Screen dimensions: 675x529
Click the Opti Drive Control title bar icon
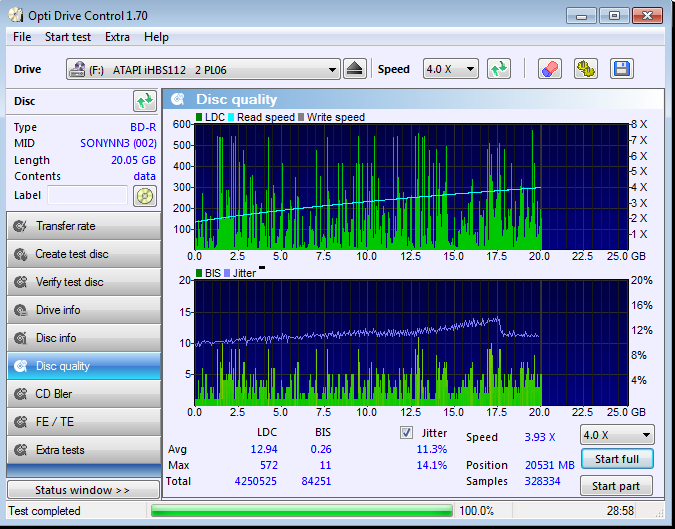coord(15,15)
